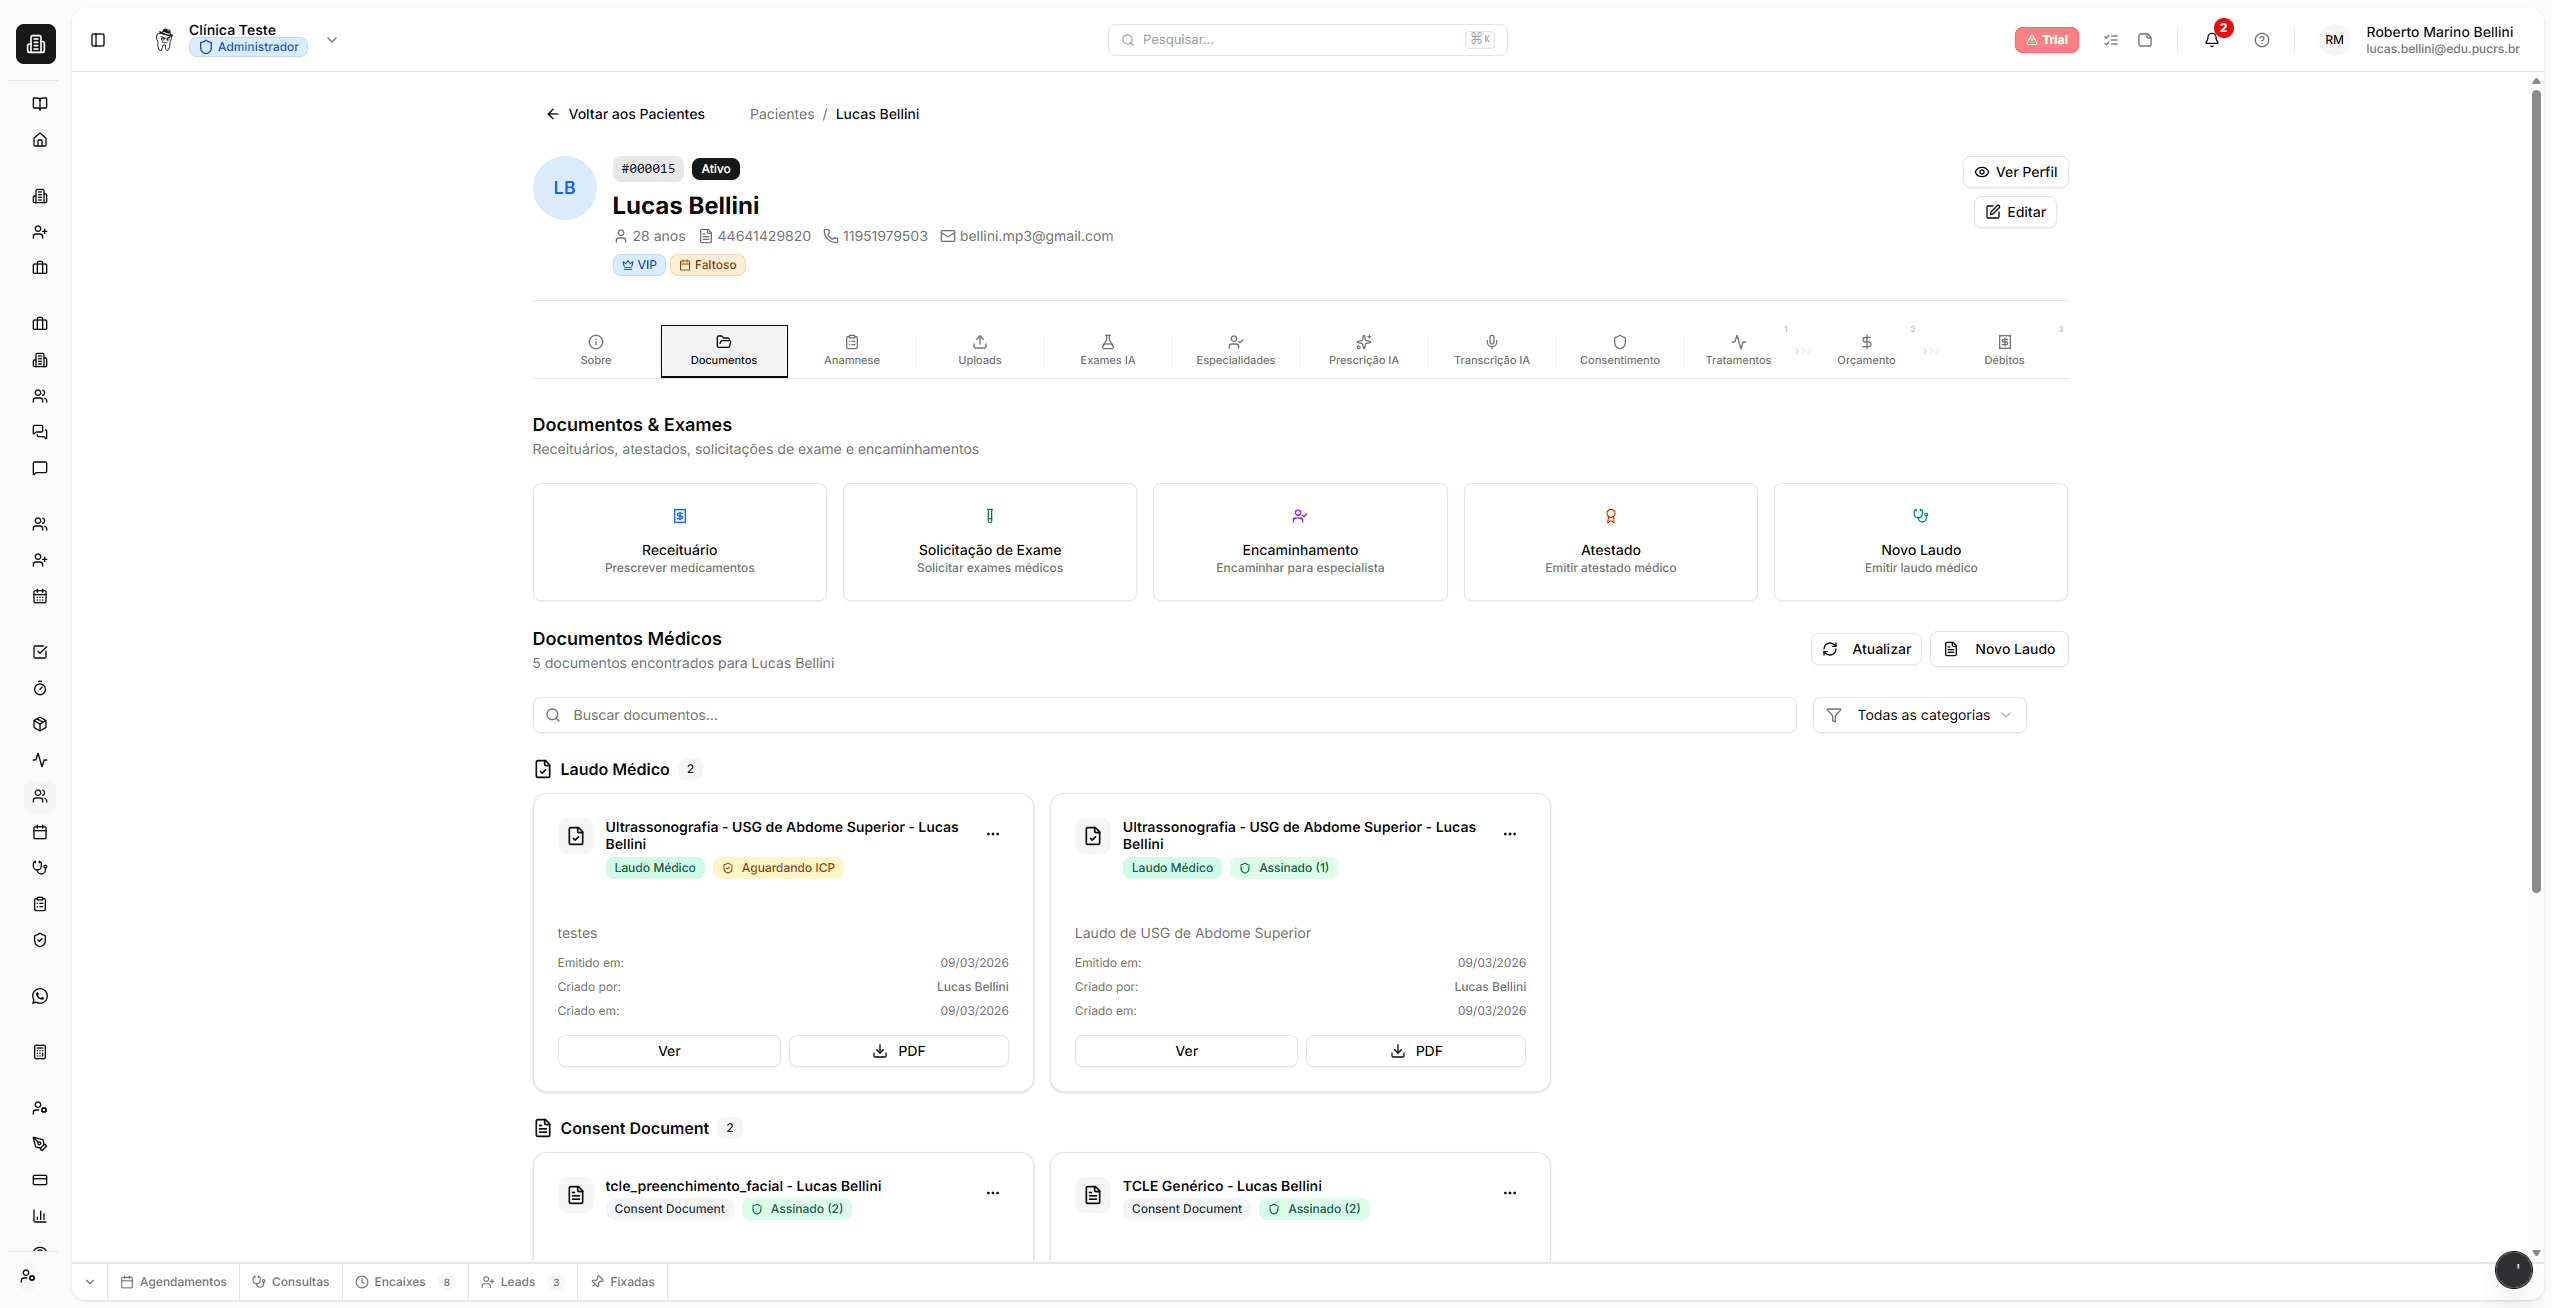Click the page vertical scrollbar

point(2535,490)
